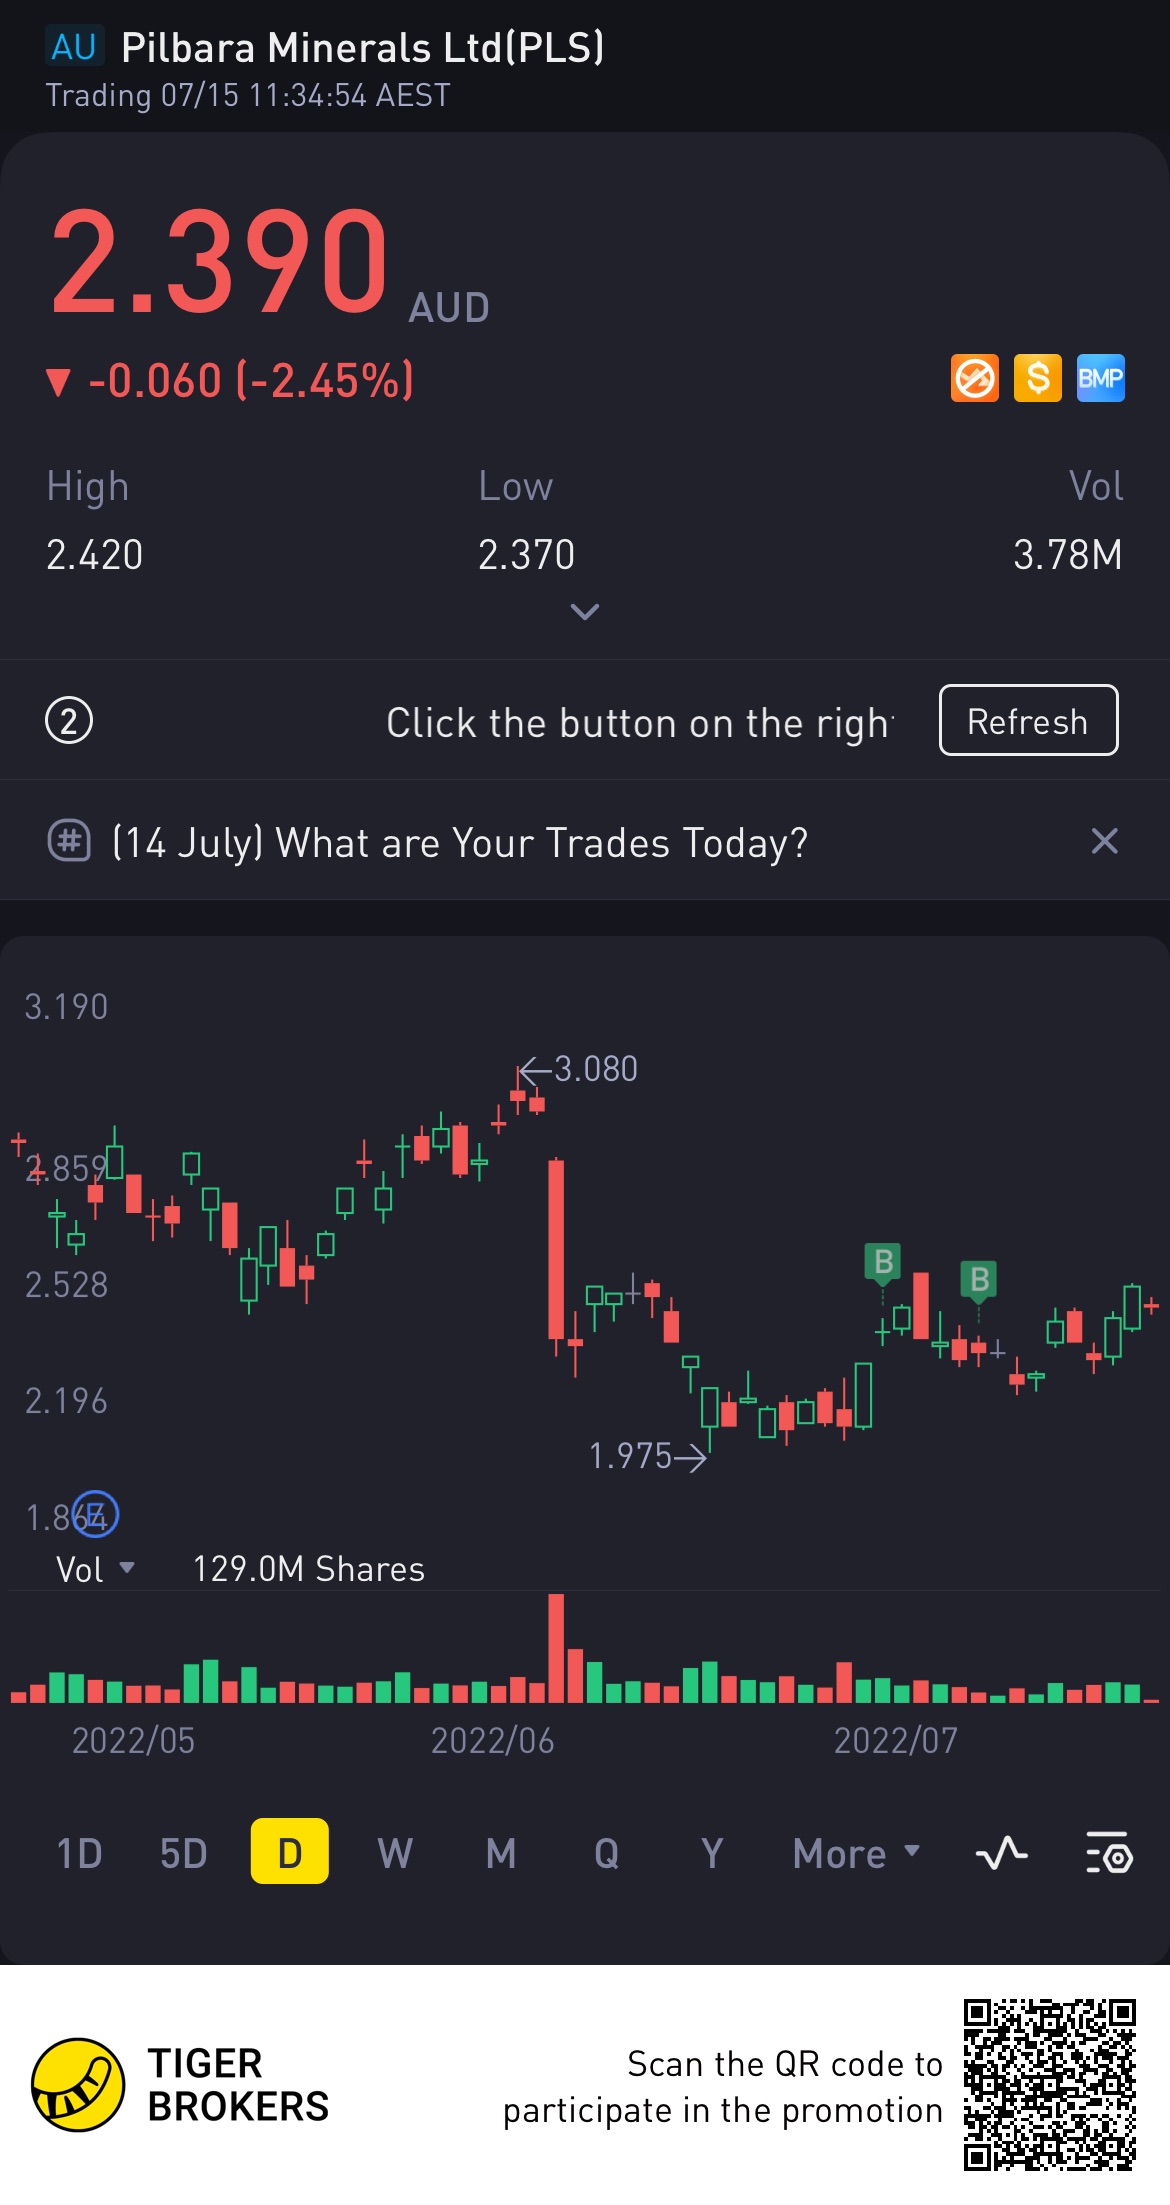Tap the orange no-shorting badge icon

(974, 379)
